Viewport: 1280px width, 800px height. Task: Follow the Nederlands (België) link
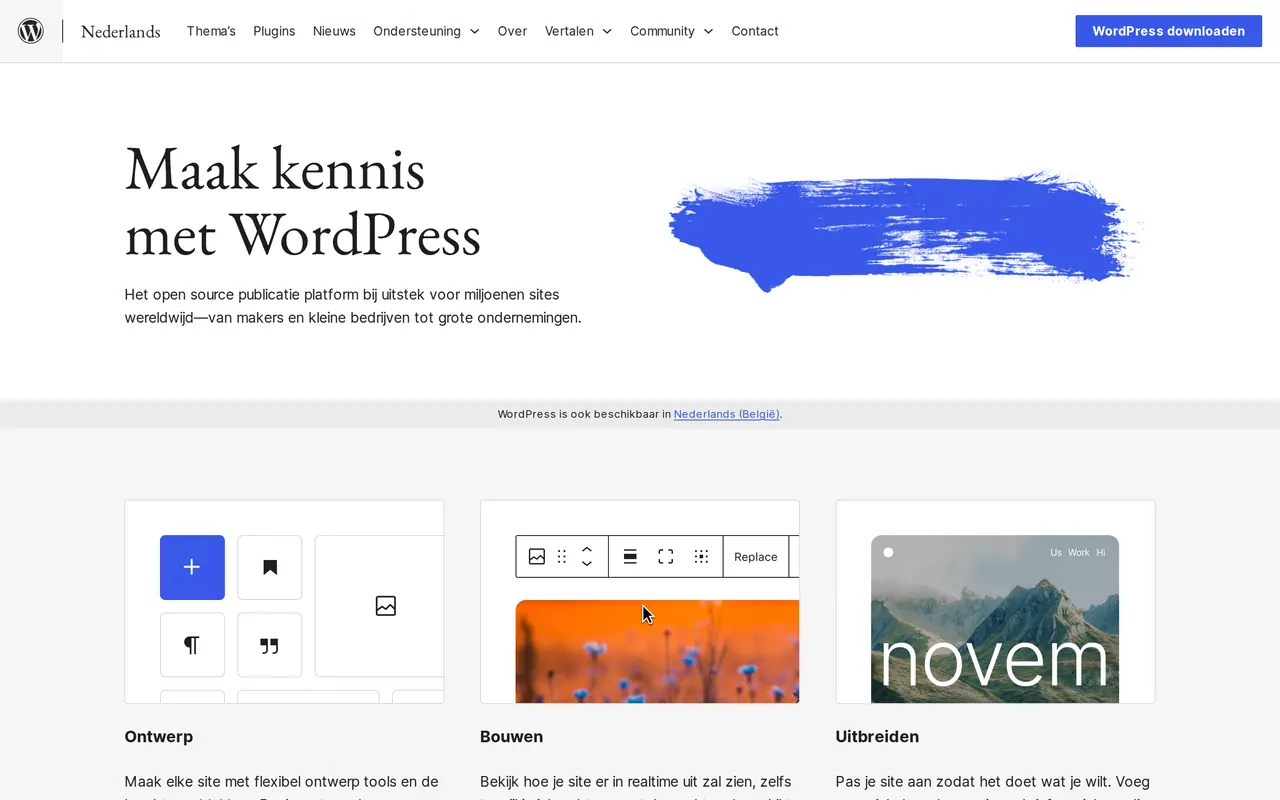click(x=727, y=414)
